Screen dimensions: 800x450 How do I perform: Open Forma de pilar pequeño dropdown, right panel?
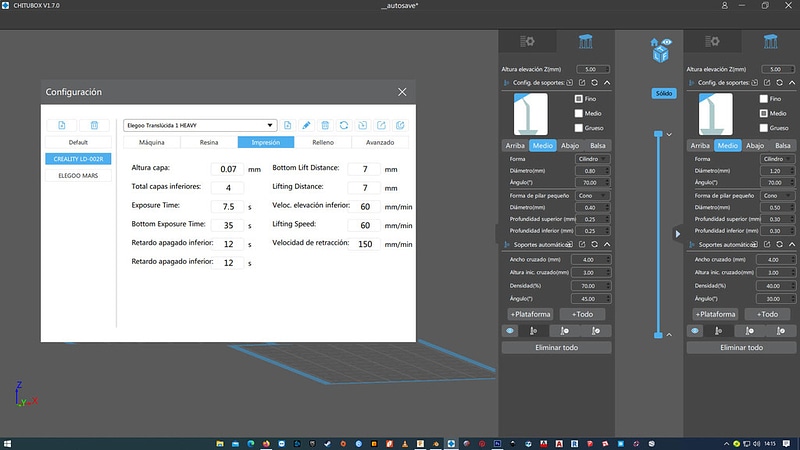(x=778, y=195)
